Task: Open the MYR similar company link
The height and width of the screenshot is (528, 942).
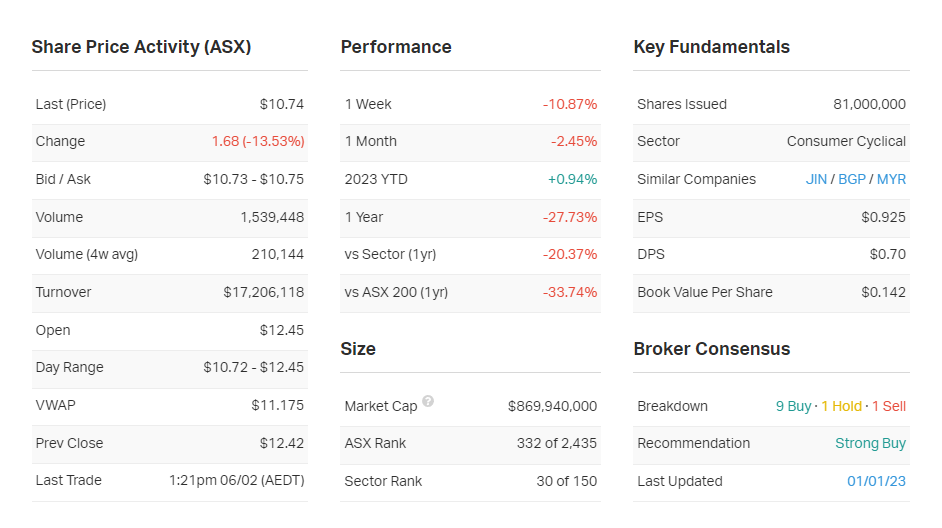Action: tap(891, 180)
